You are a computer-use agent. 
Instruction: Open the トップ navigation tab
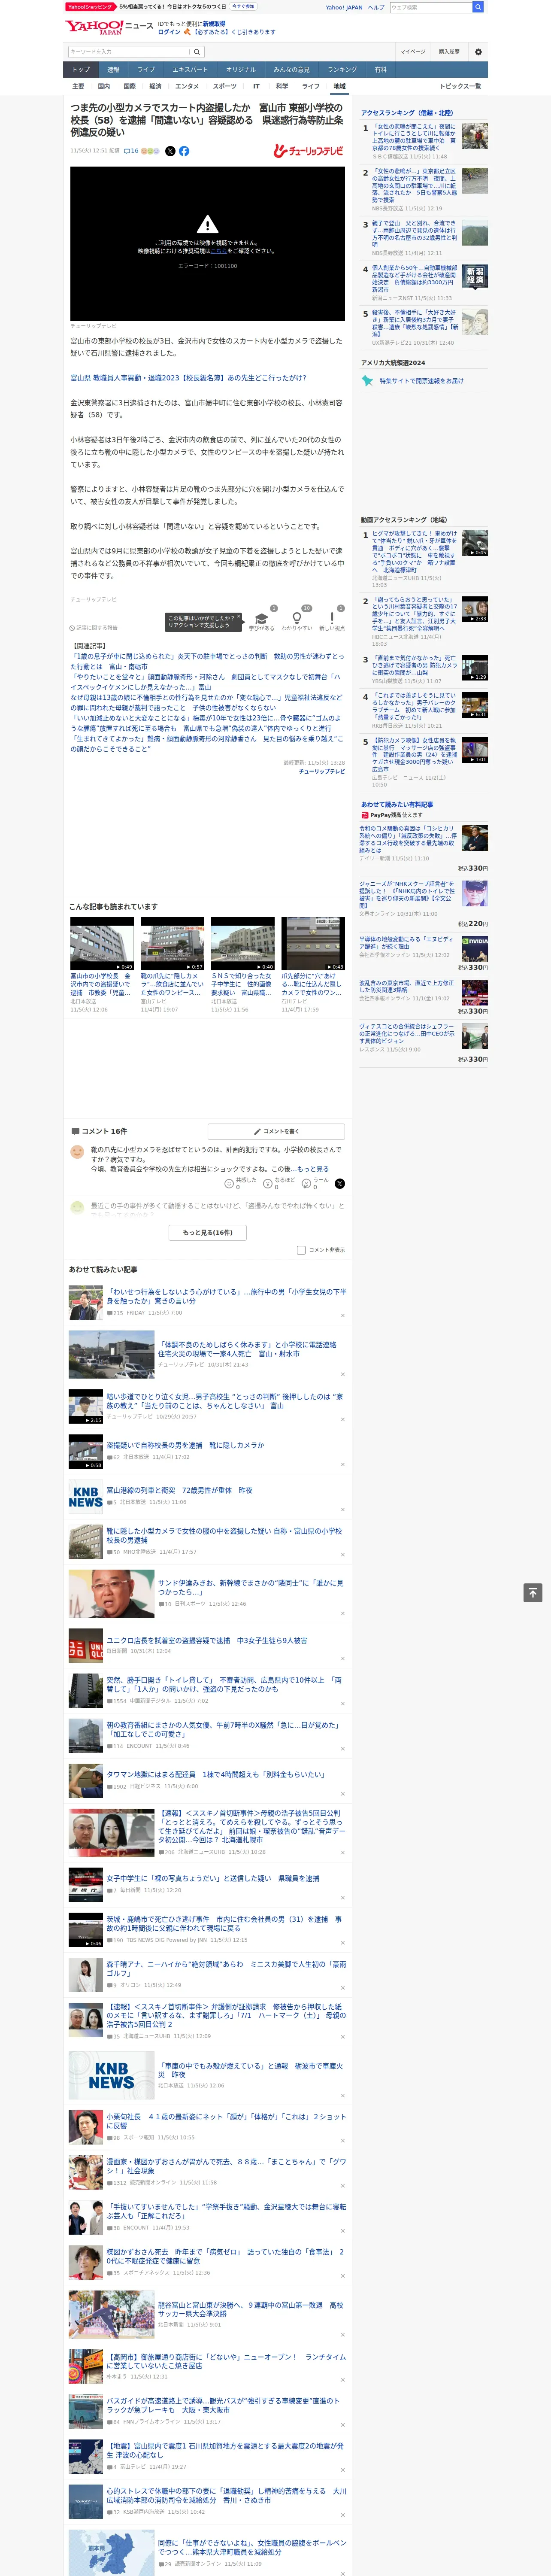click(81, 70)
